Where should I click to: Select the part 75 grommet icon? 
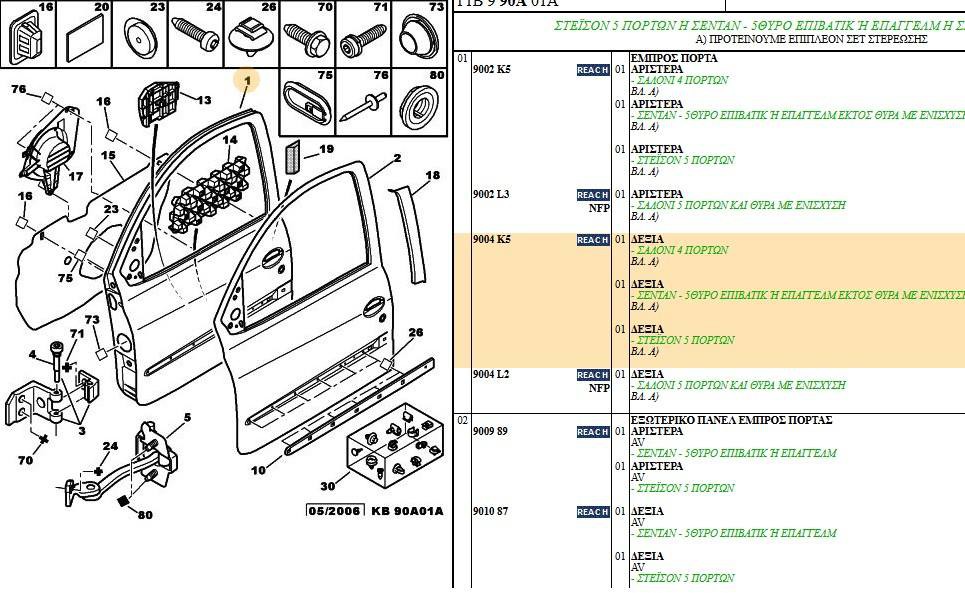[x=308, y=101]
